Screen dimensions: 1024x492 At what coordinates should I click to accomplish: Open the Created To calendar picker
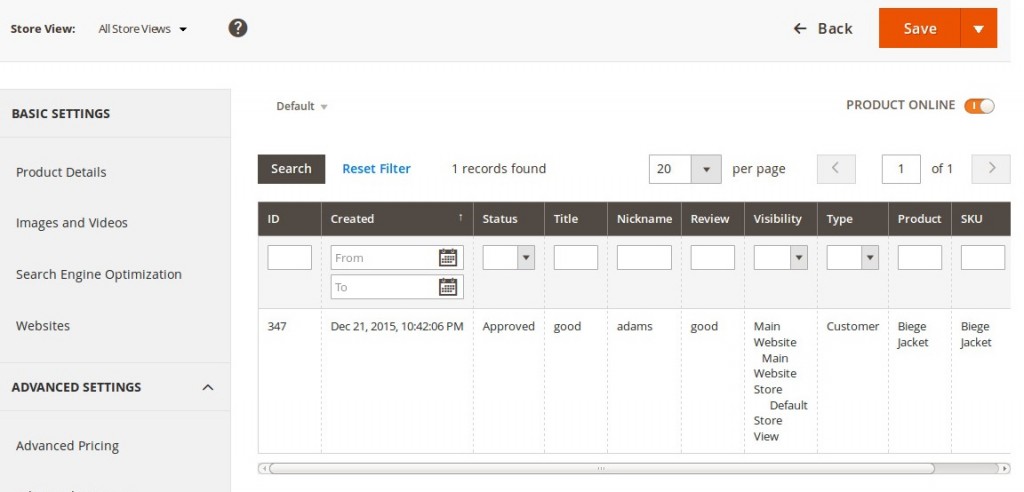[448, 287]
